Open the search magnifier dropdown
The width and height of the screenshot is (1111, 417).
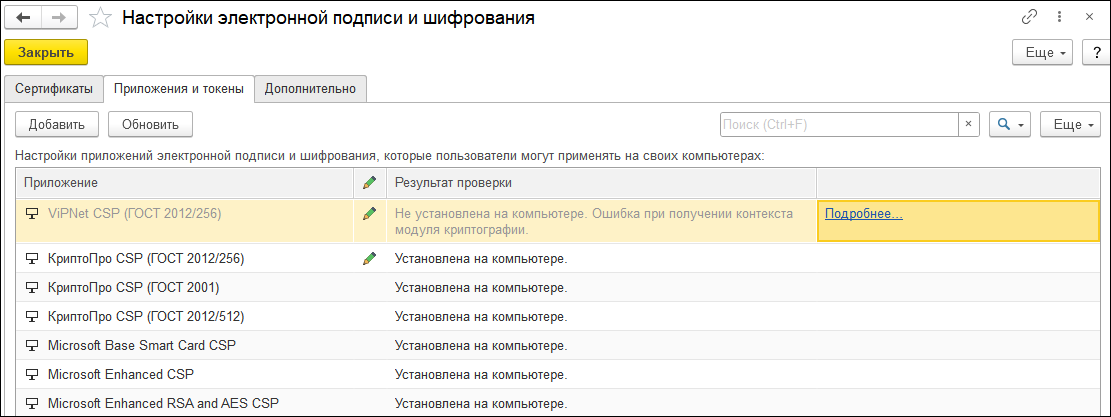pyautogui.click(x=1009, y=125)
